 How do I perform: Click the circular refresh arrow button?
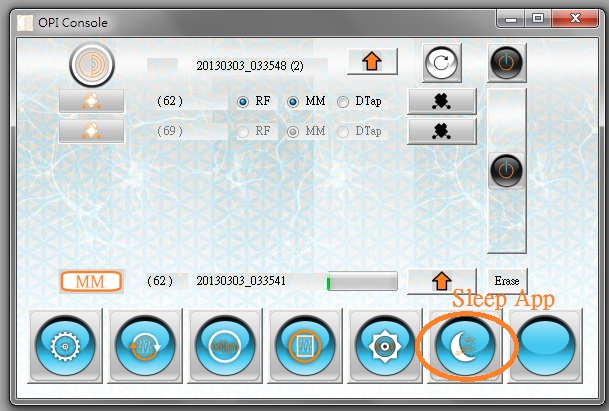pos(442,63)
